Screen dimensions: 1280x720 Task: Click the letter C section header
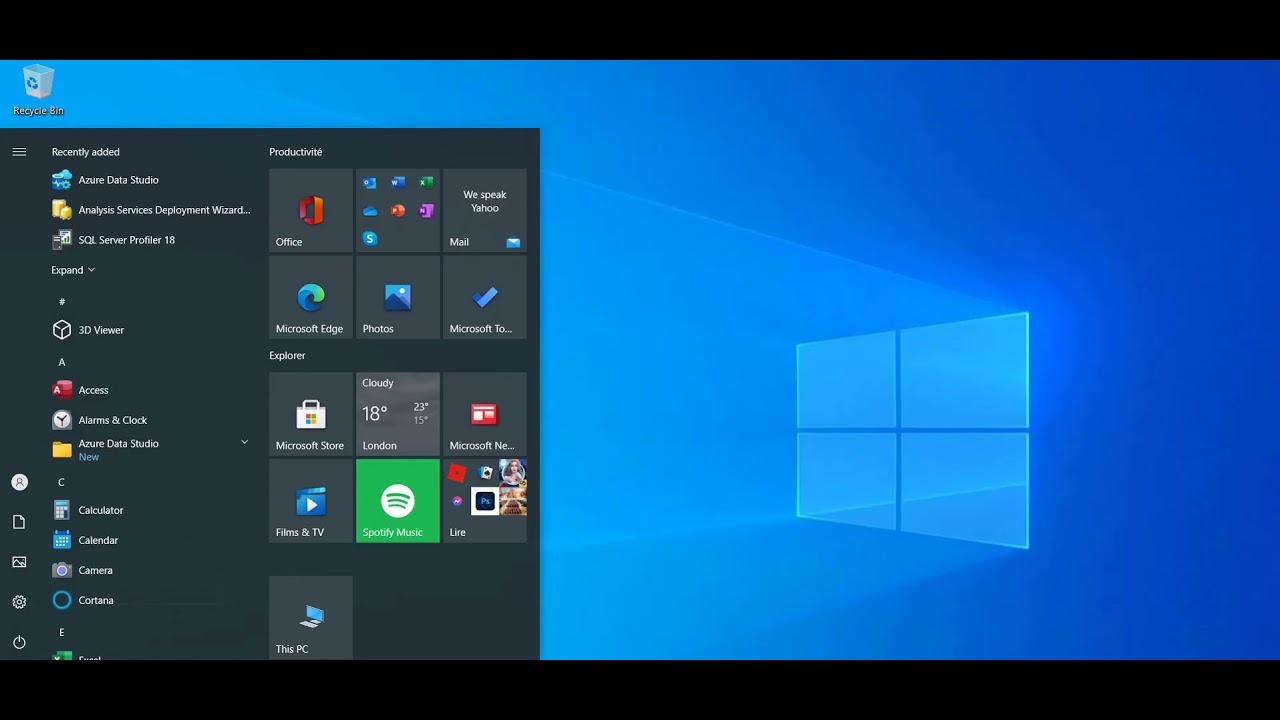point(61,482)
